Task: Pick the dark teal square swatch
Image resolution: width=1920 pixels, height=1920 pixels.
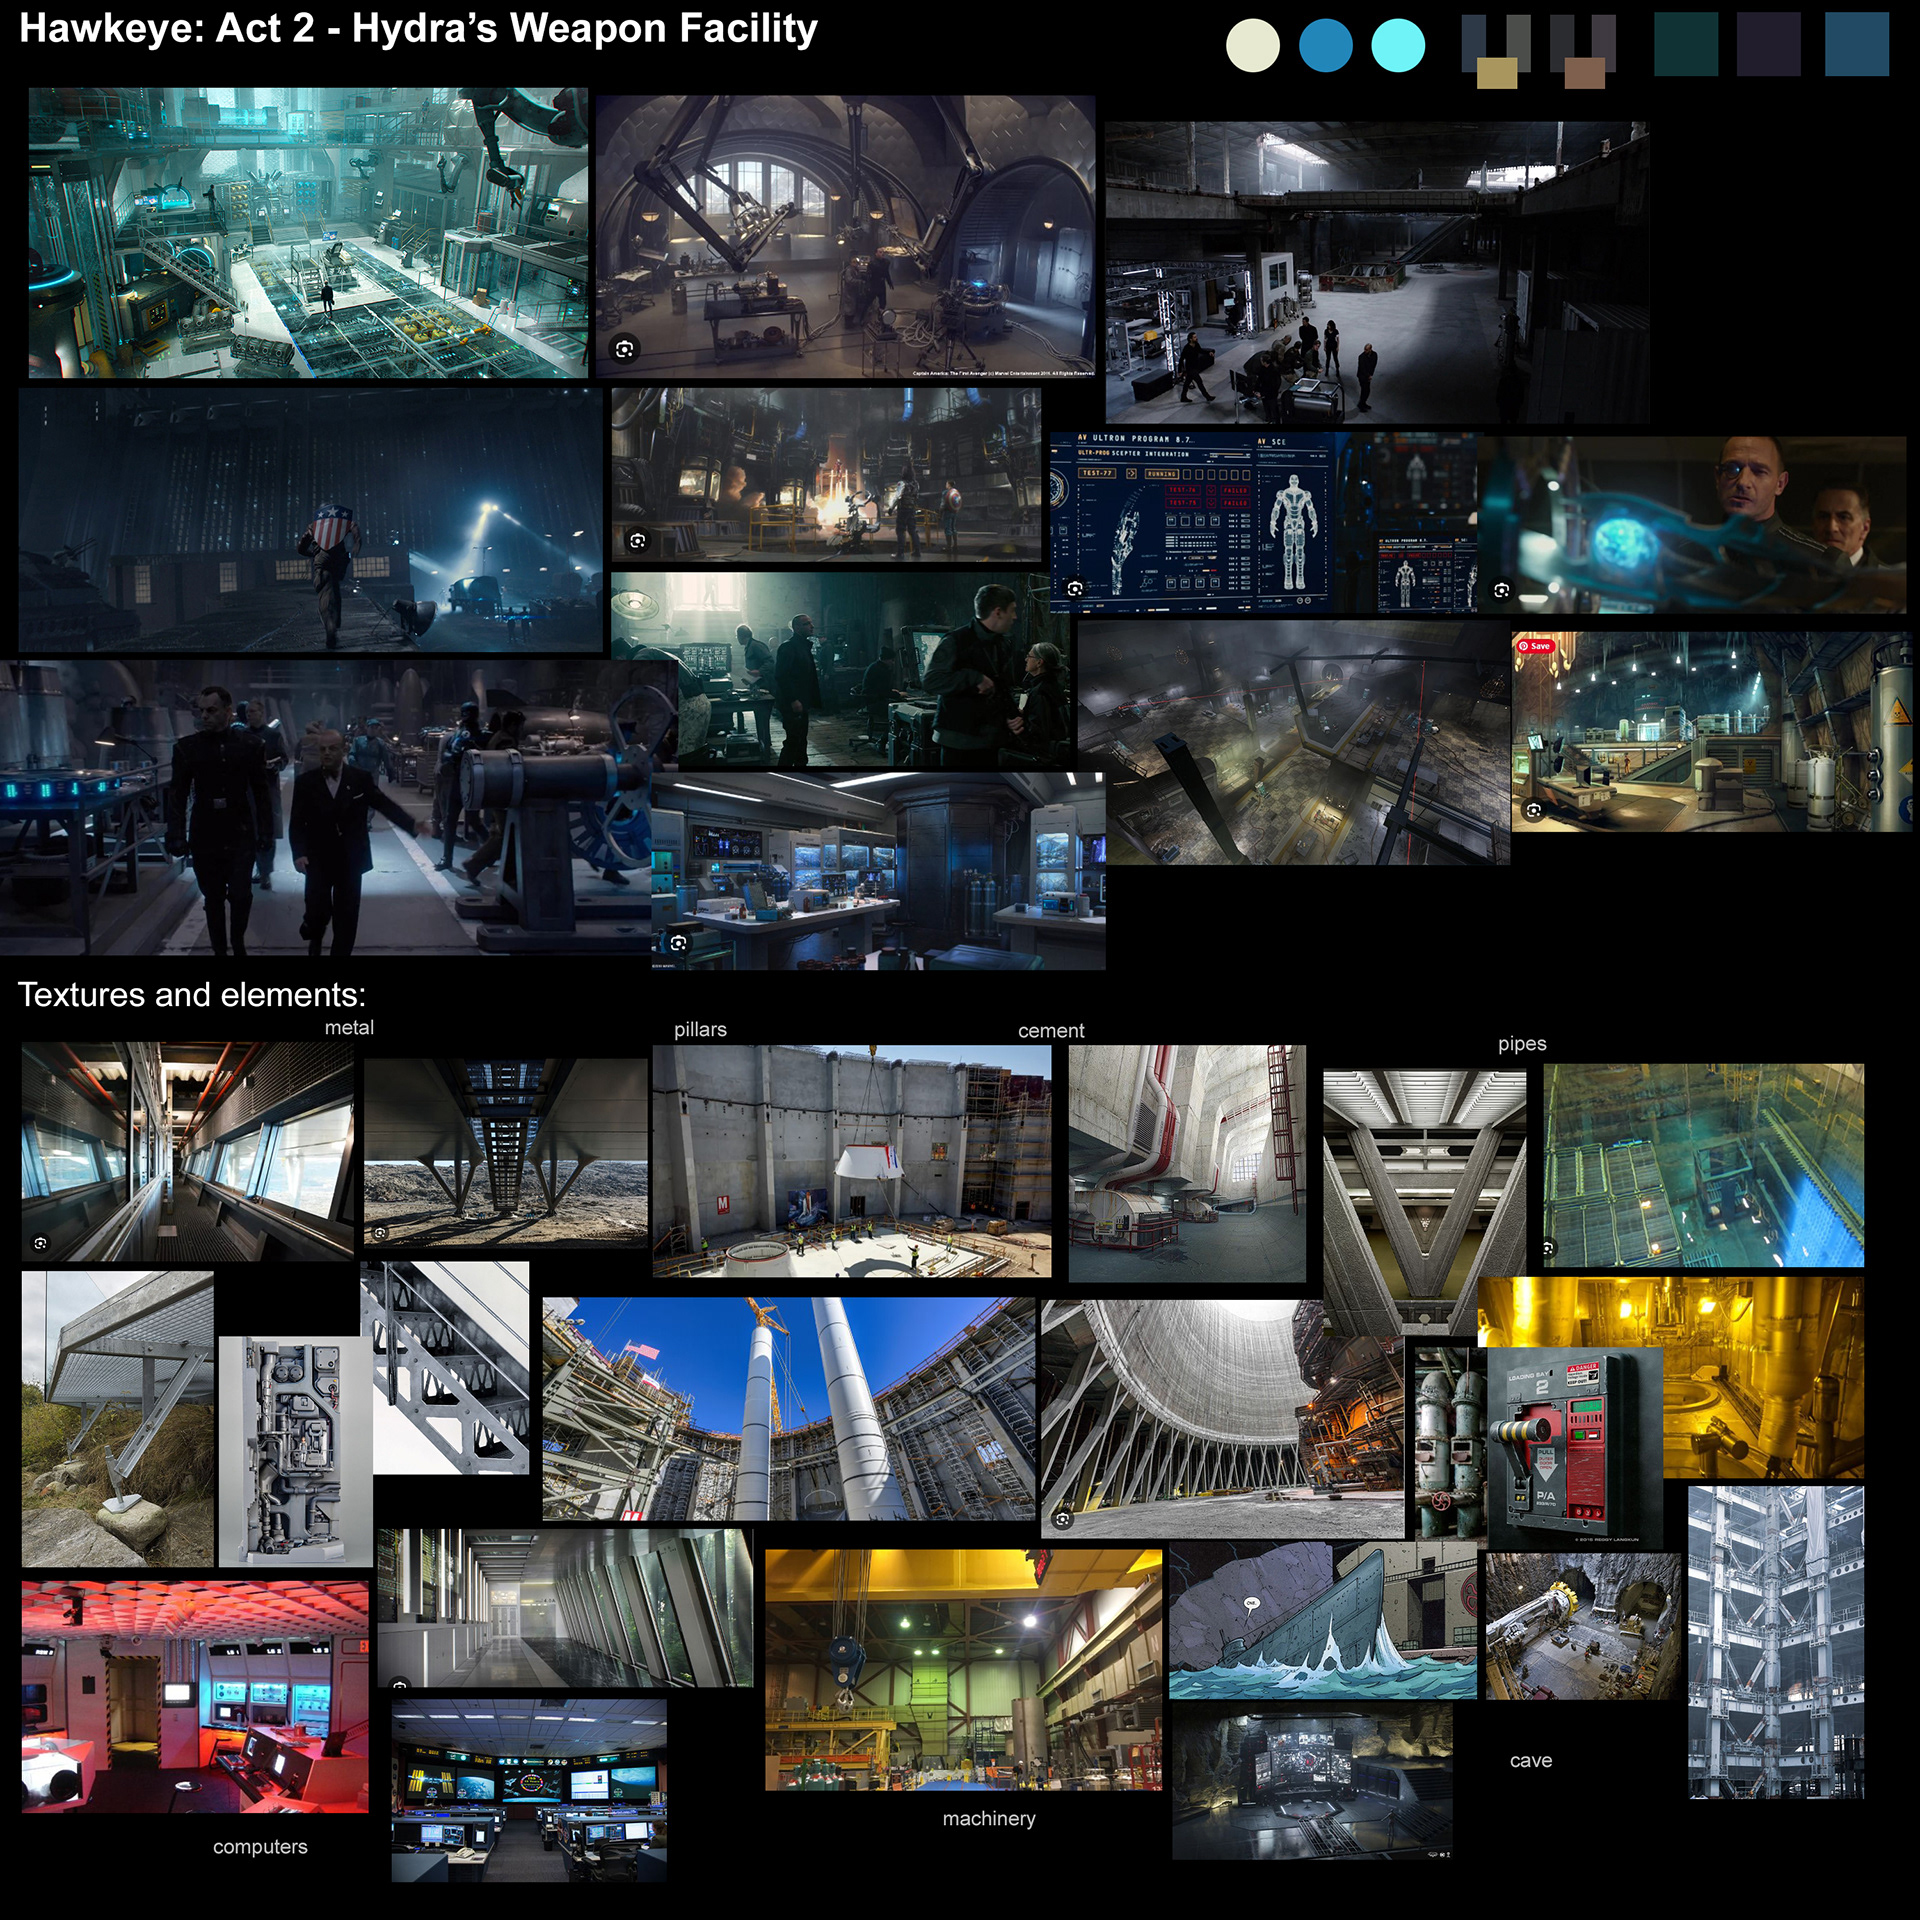Action: point(1686,44)
